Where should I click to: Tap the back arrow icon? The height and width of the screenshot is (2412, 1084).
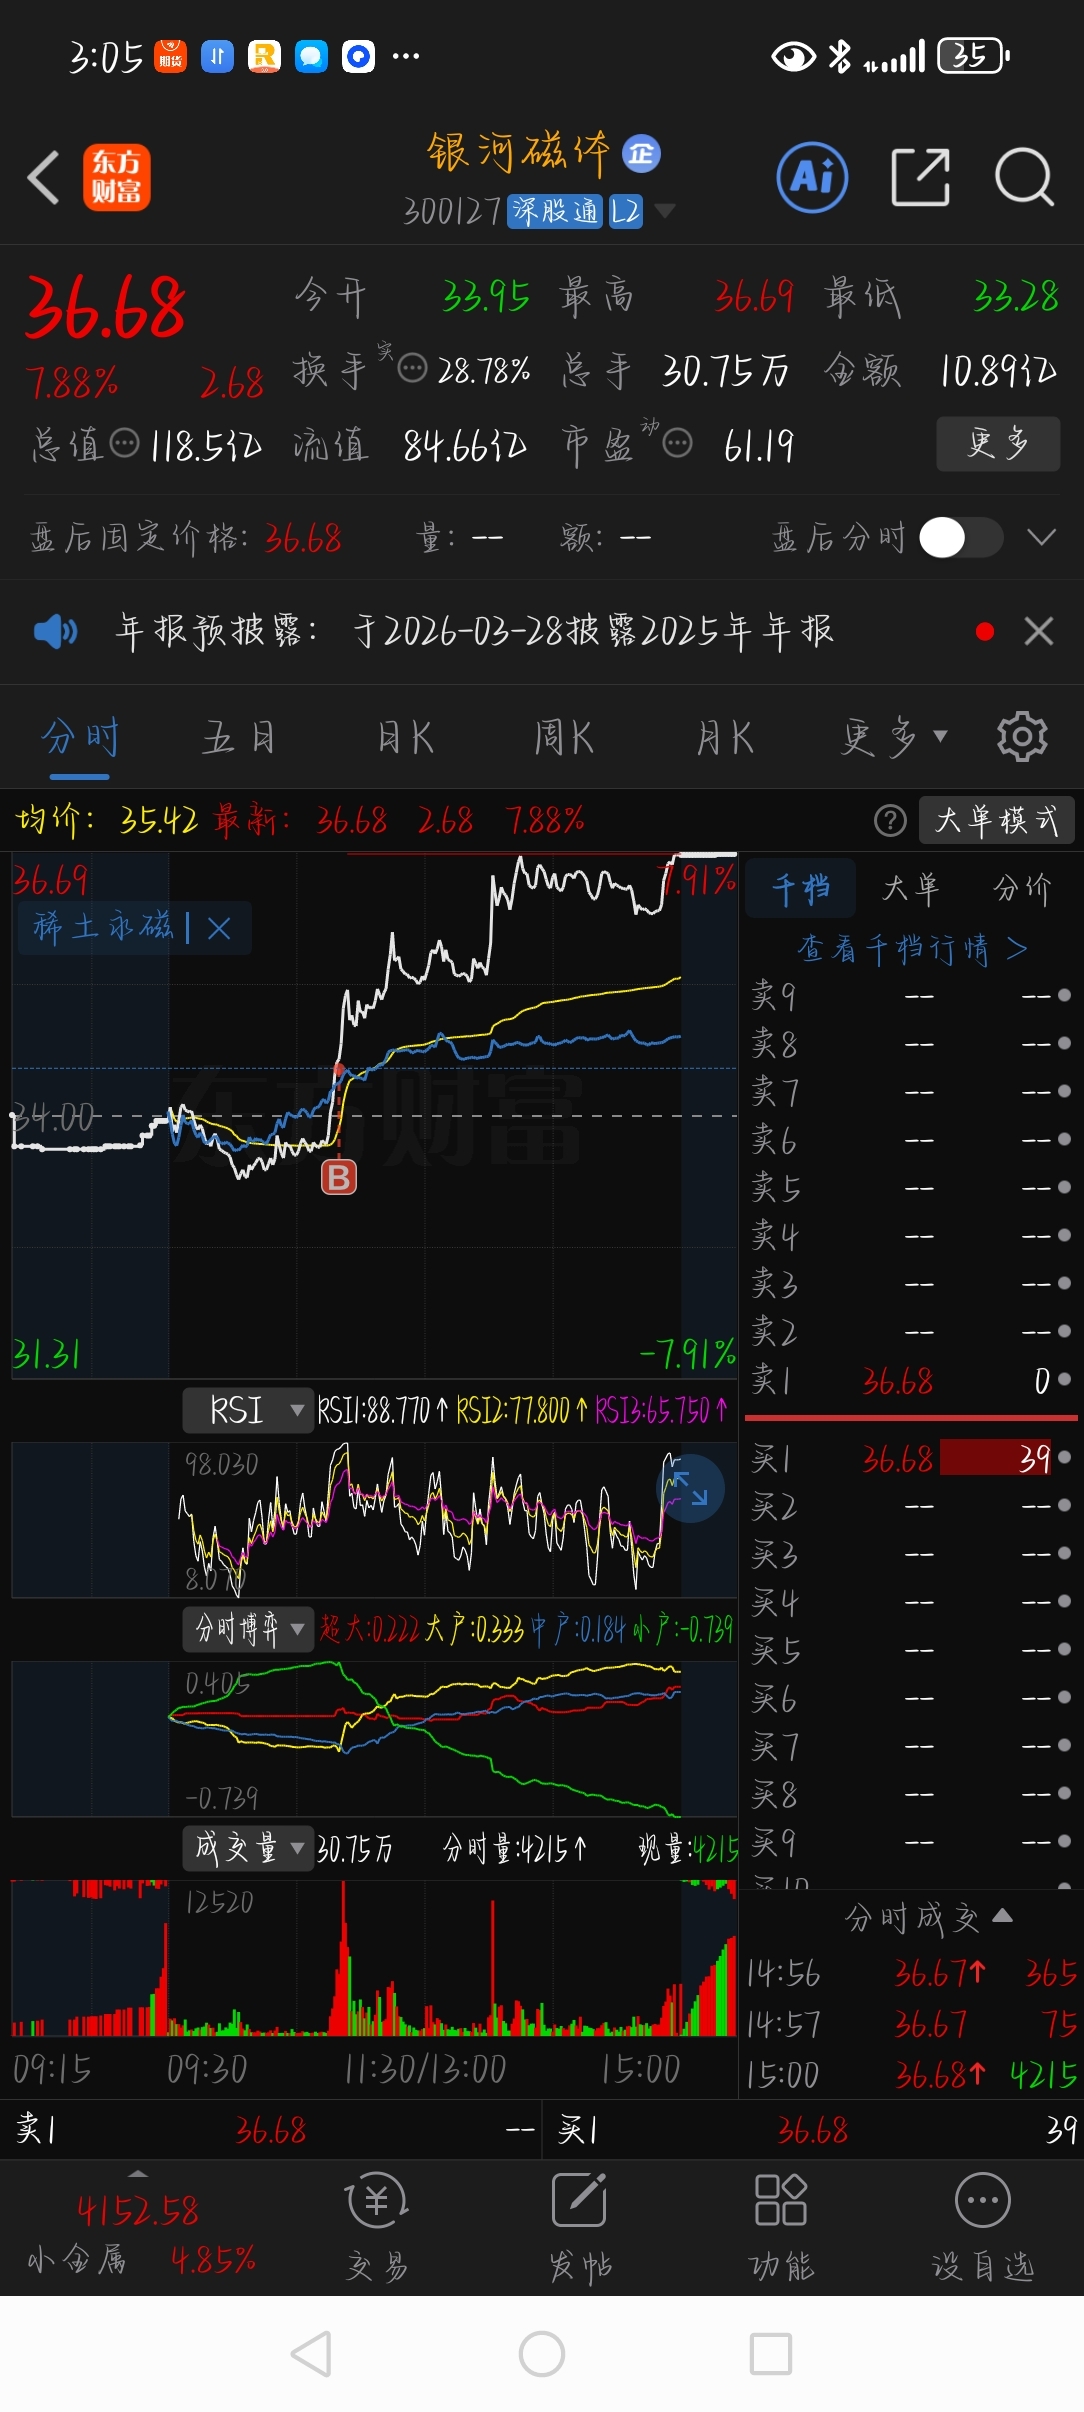[43, 178]
